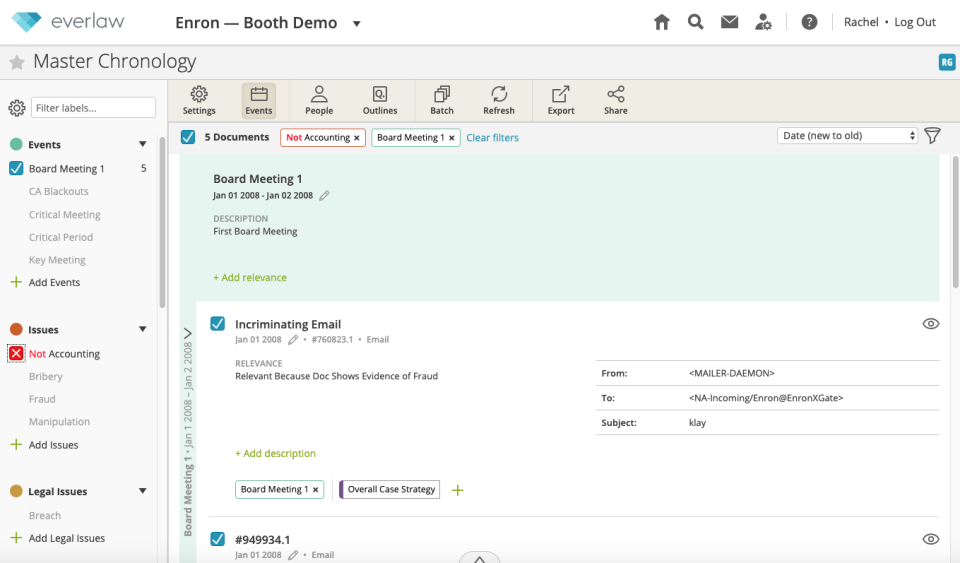Open the People toolbar item
960x563 pixels.
[x=319, y=101]
